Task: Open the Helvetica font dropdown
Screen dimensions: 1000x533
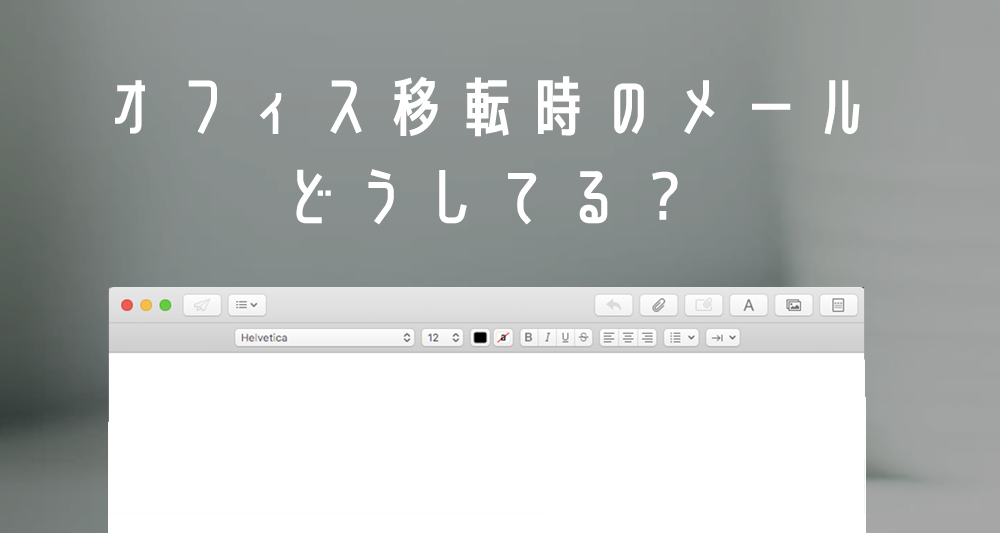Action: pyautogui.click(x=325, y=338)
